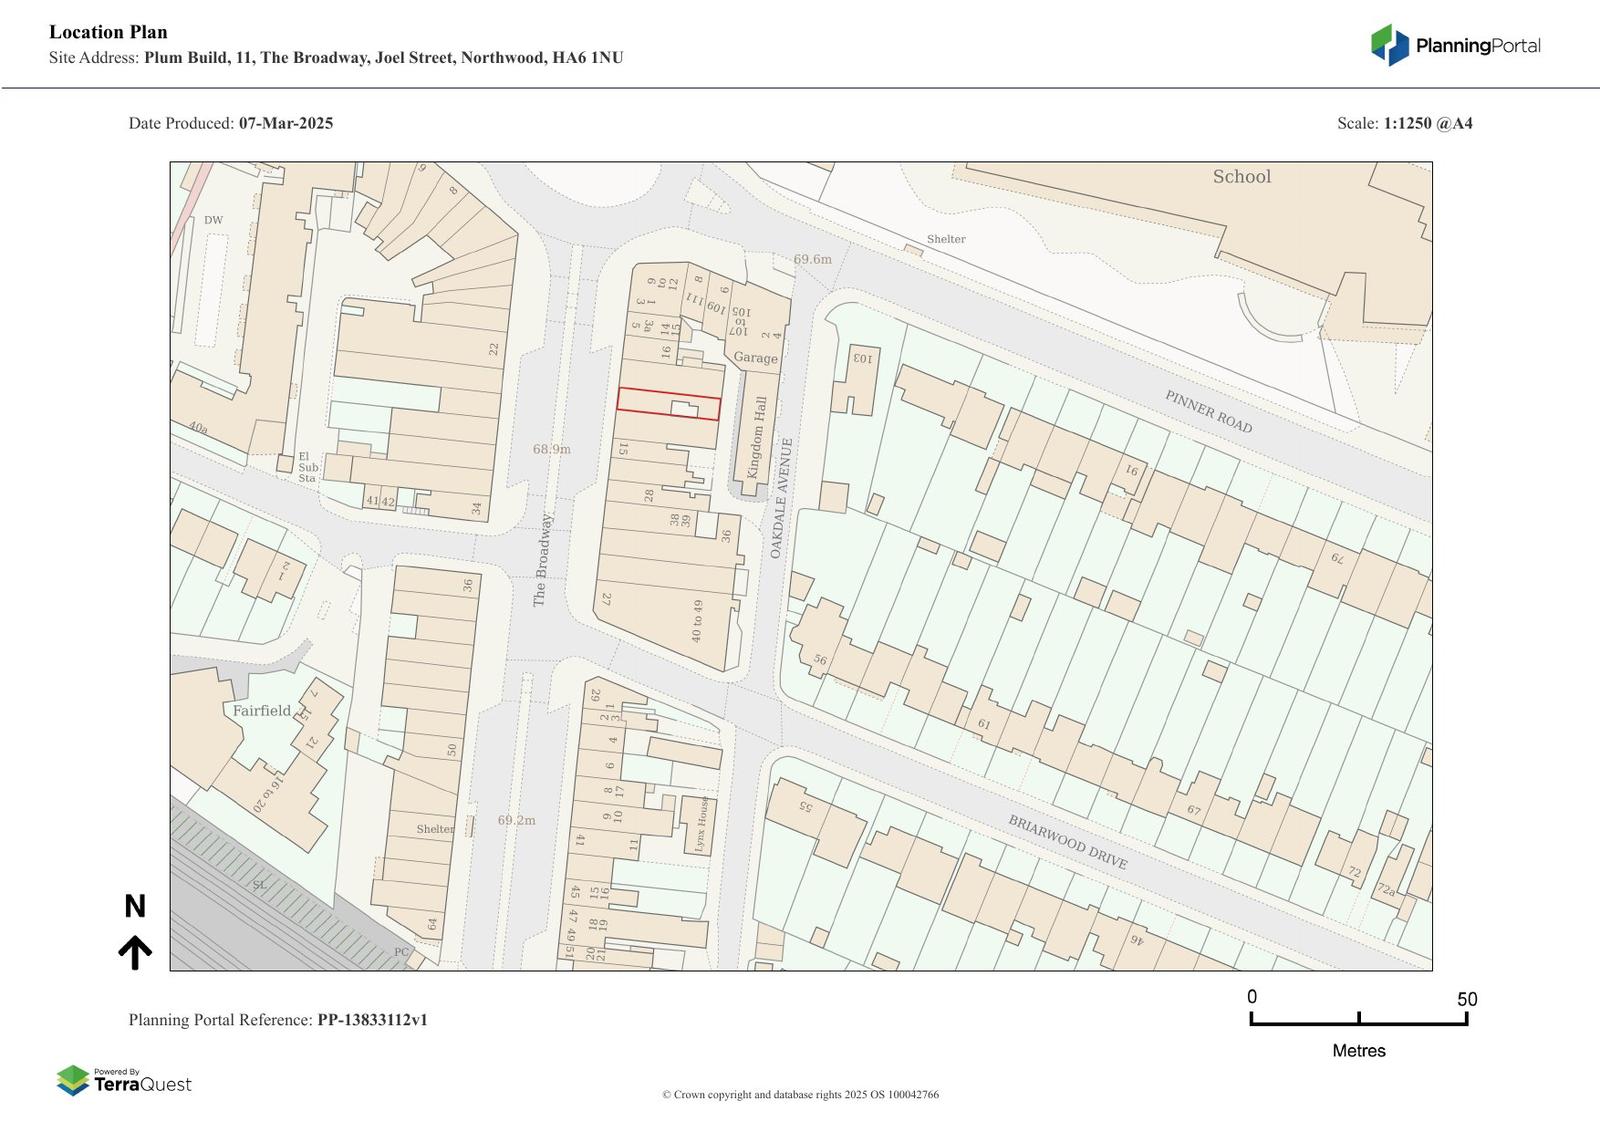Select the 'Lynx House' building label
This screenshot has height=1132, width=1600.
(701, 825)
